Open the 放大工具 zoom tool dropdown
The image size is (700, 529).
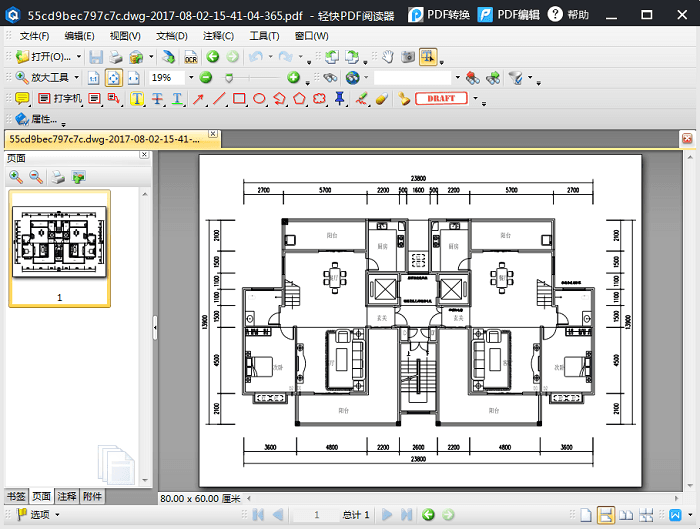point(77,78)
